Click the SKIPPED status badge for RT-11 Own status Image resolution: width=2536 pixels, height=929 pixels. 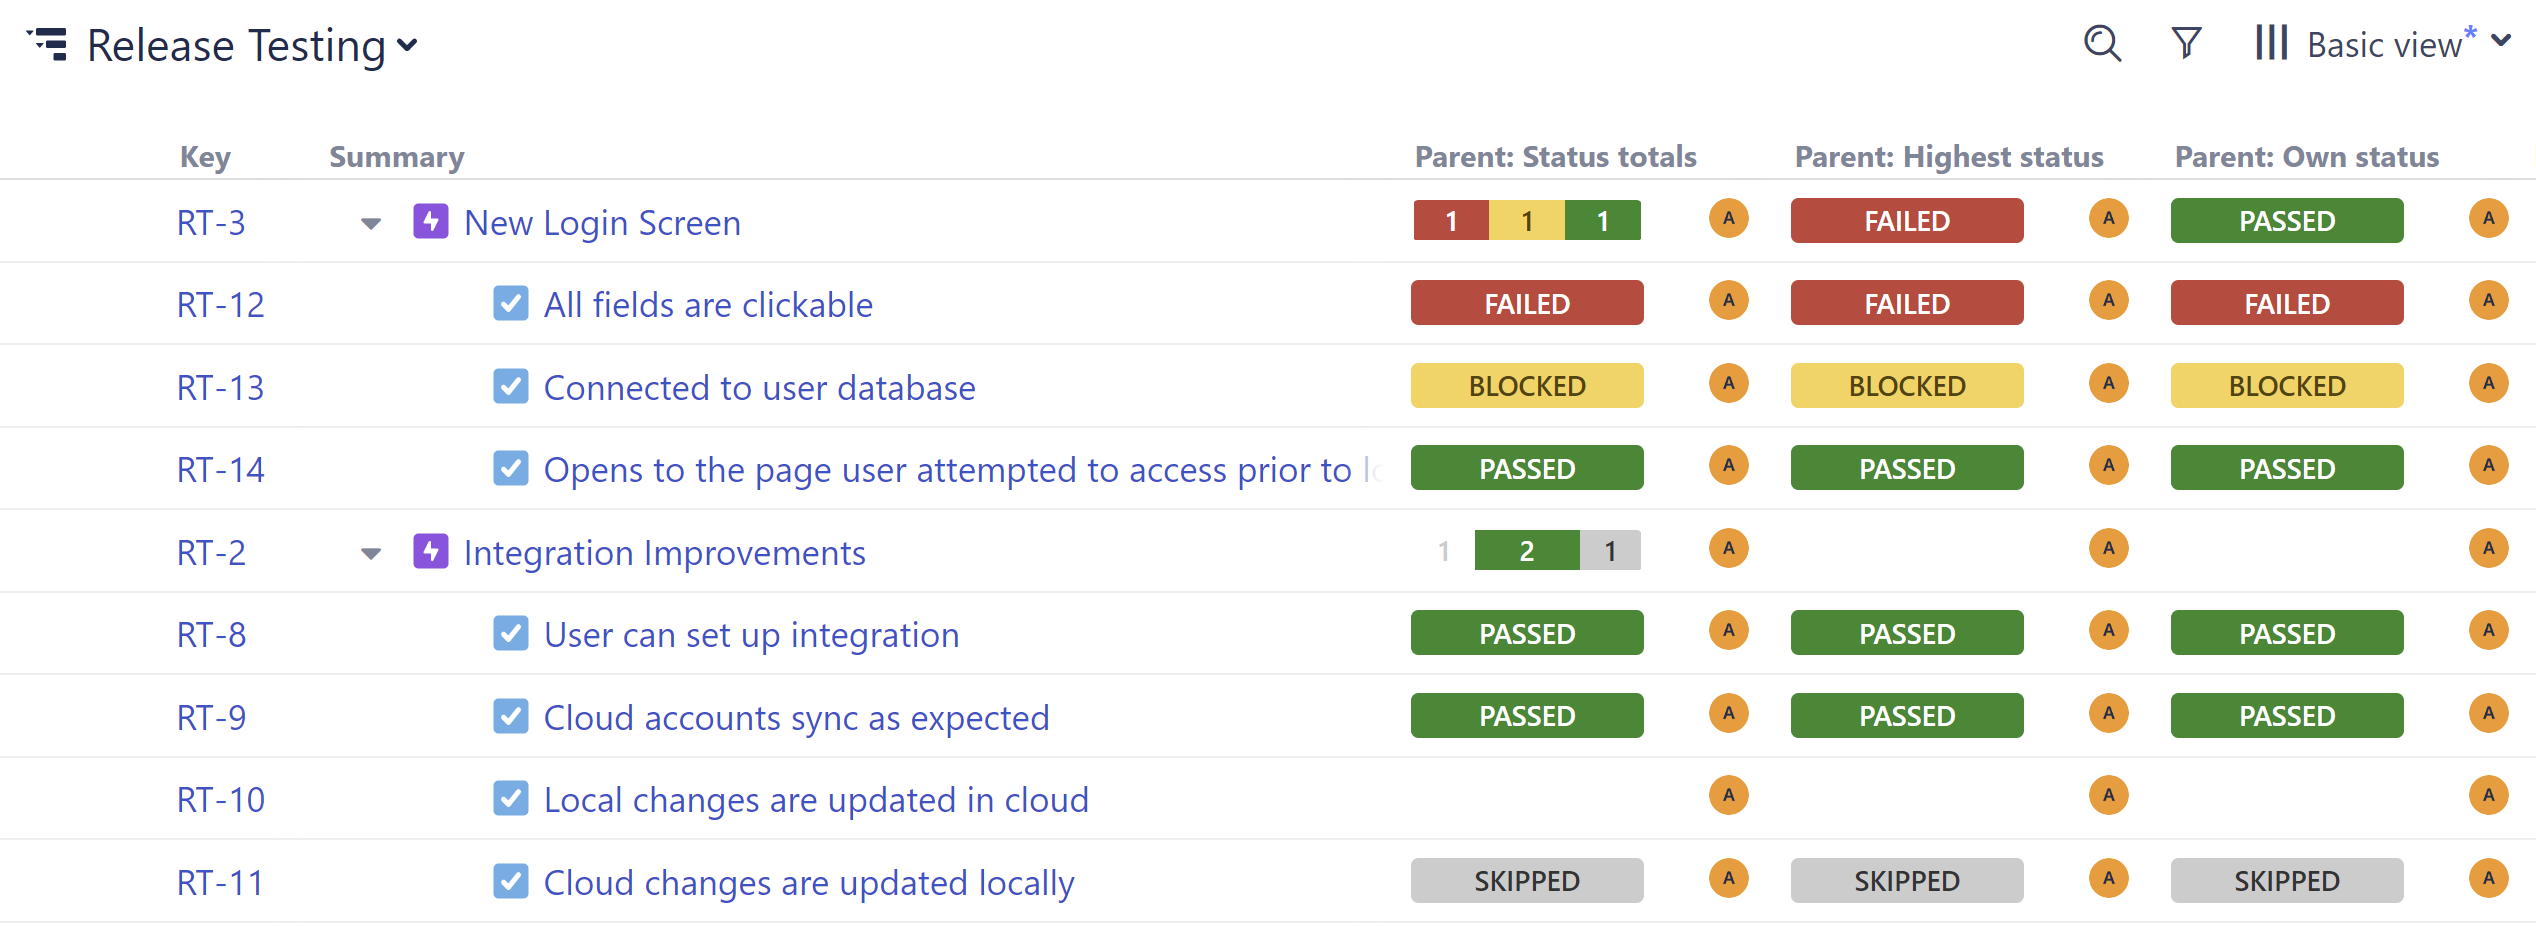tap(2287, 881)
